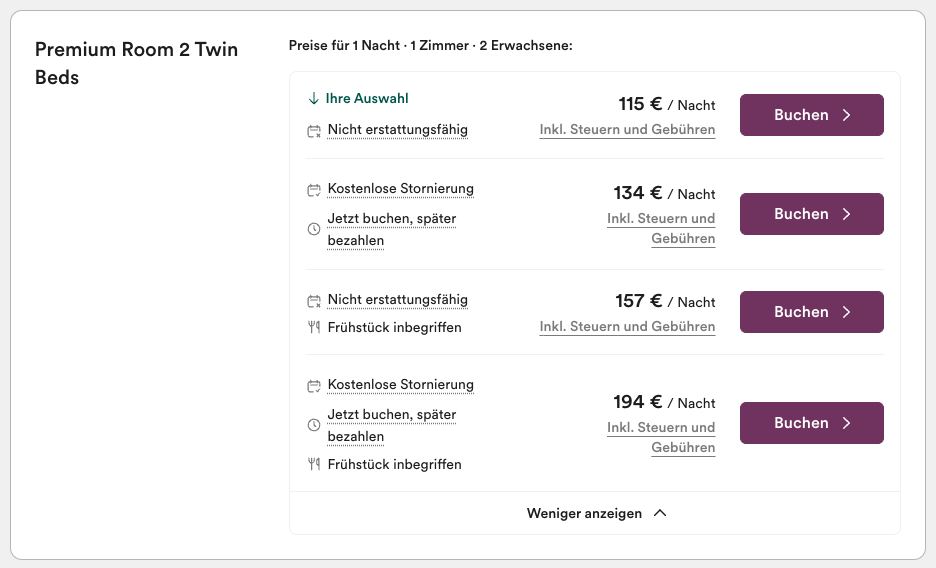Viewport: 936px width, 568px height.
Task: Click Jetzt buchen, später bezahlen in 194 € offer
Action: click(392, 425)
